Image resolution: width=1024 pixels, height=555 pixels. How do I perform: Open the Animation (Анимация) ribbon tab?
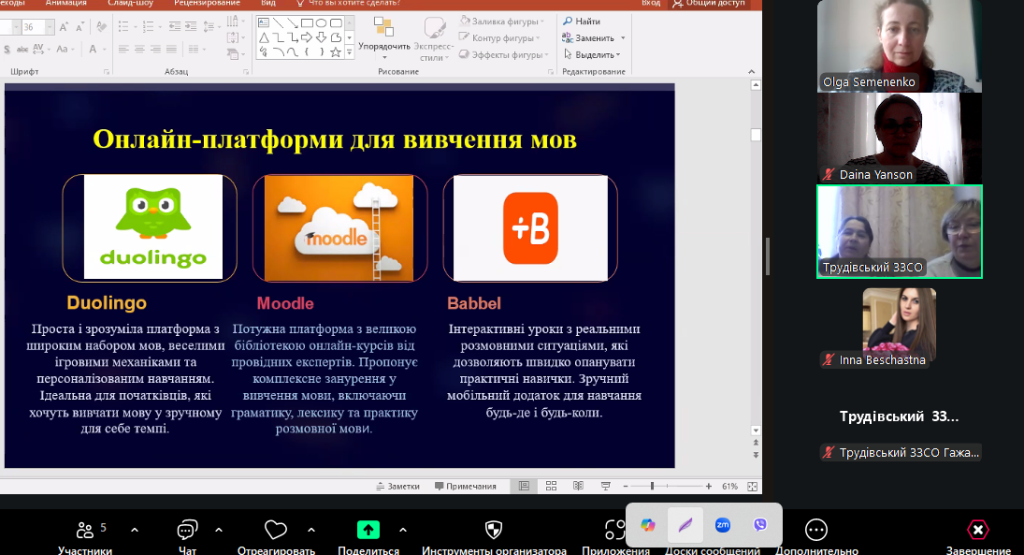coord(66,4)
